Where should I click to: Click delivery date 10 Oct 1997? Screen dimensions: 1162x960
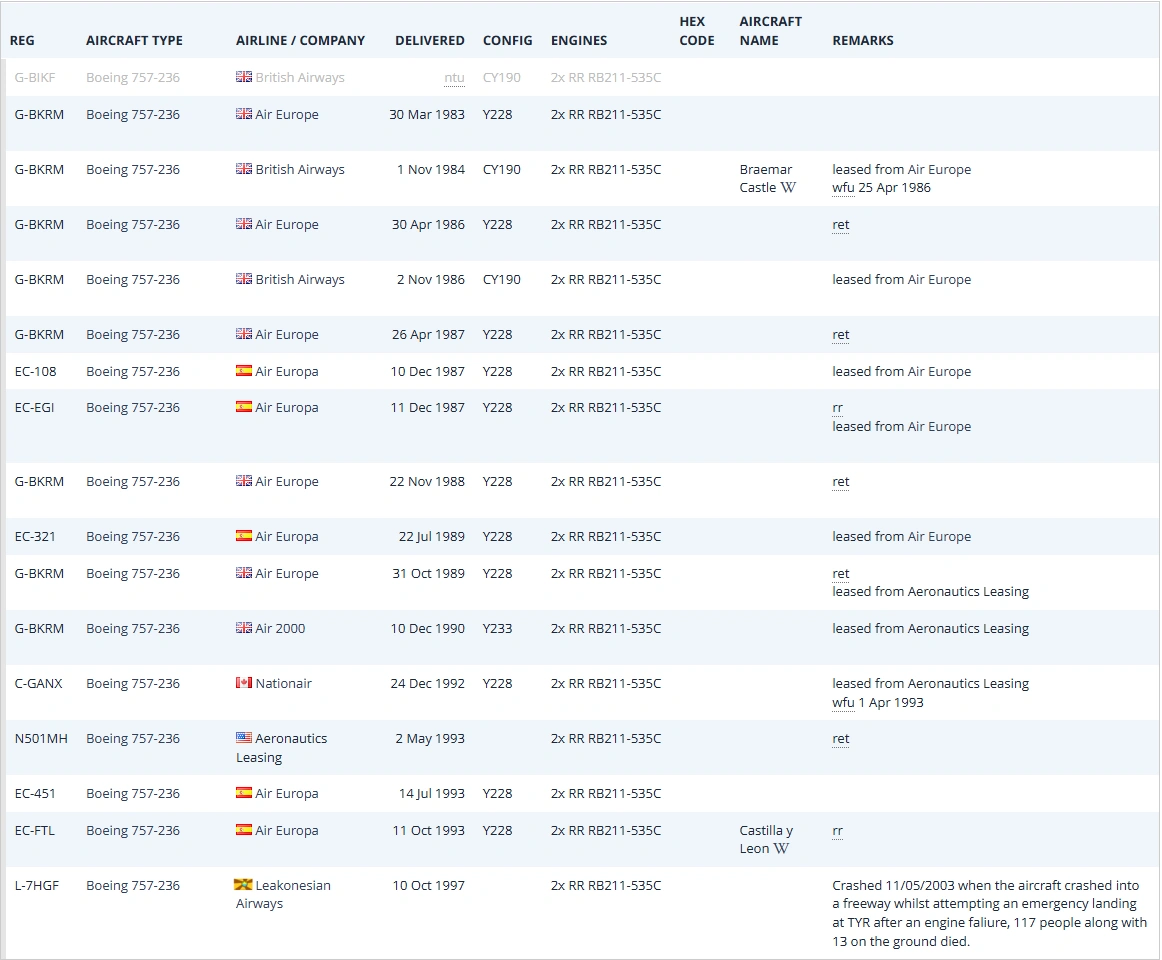coord(428,885)
